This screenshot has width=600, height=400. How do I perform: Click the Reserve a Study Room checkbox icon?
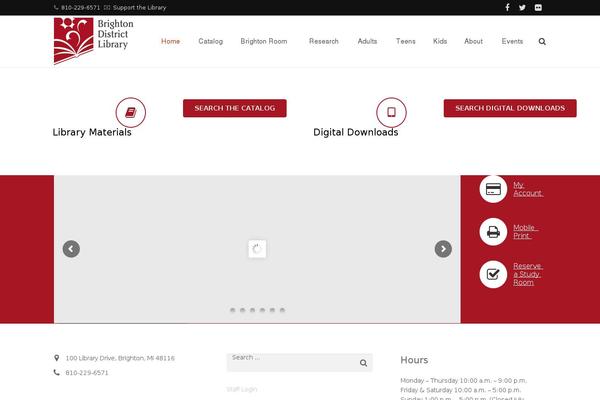pos(492,274)
